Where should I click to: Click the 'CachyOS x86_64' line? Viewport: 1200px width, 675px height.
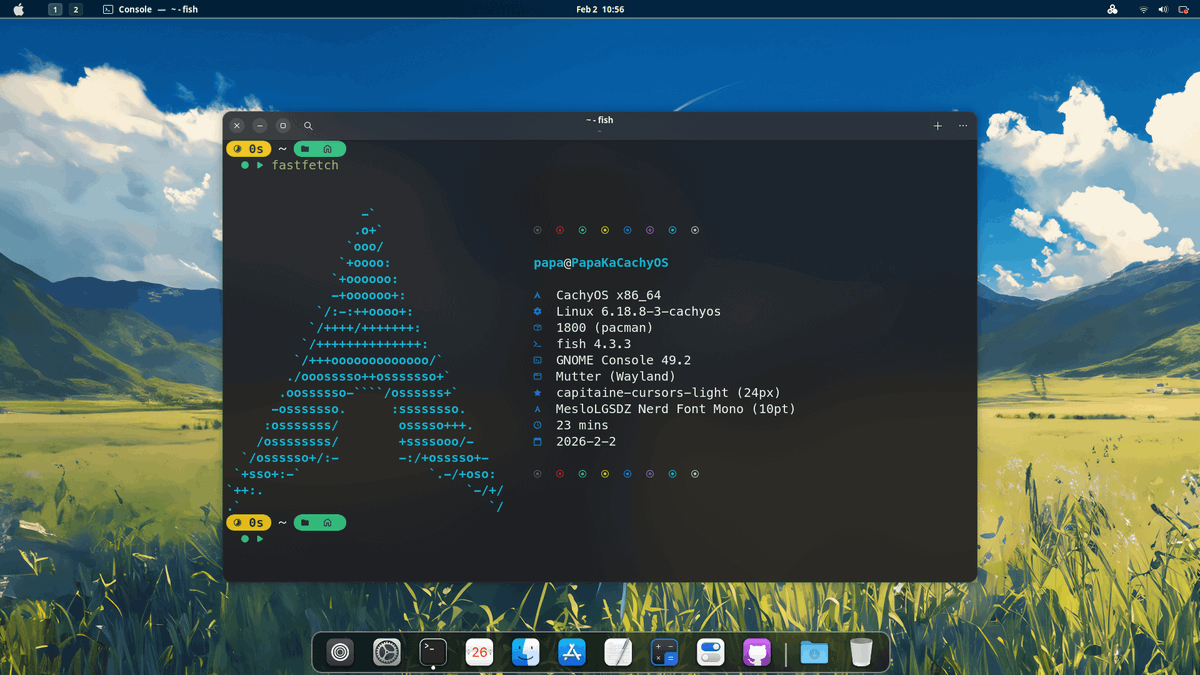click(609, 295)
